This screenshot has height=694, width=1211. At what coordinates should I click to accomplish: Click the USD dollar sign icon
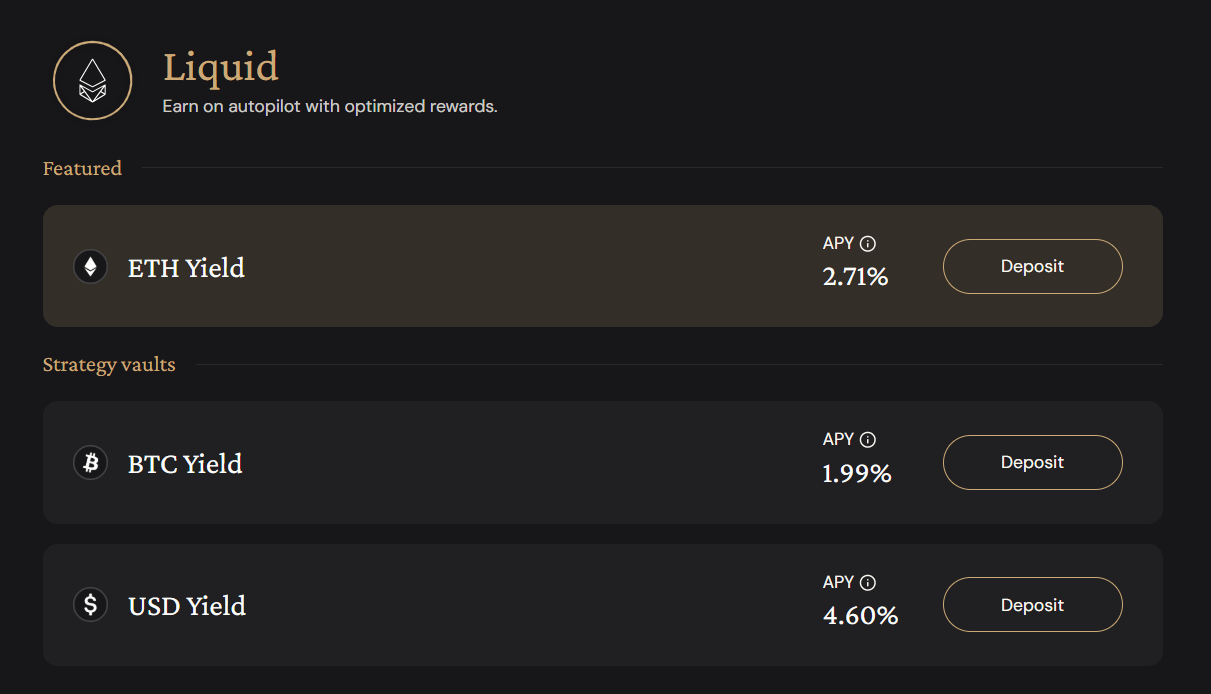pyautogui.click(x=91, y=605)
